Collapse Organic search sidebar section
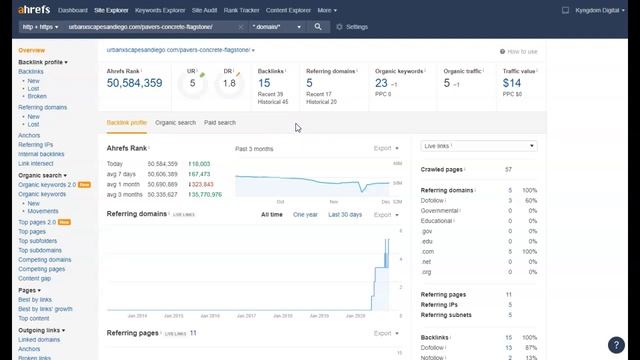The image size is (640, 360). (42, 175)
